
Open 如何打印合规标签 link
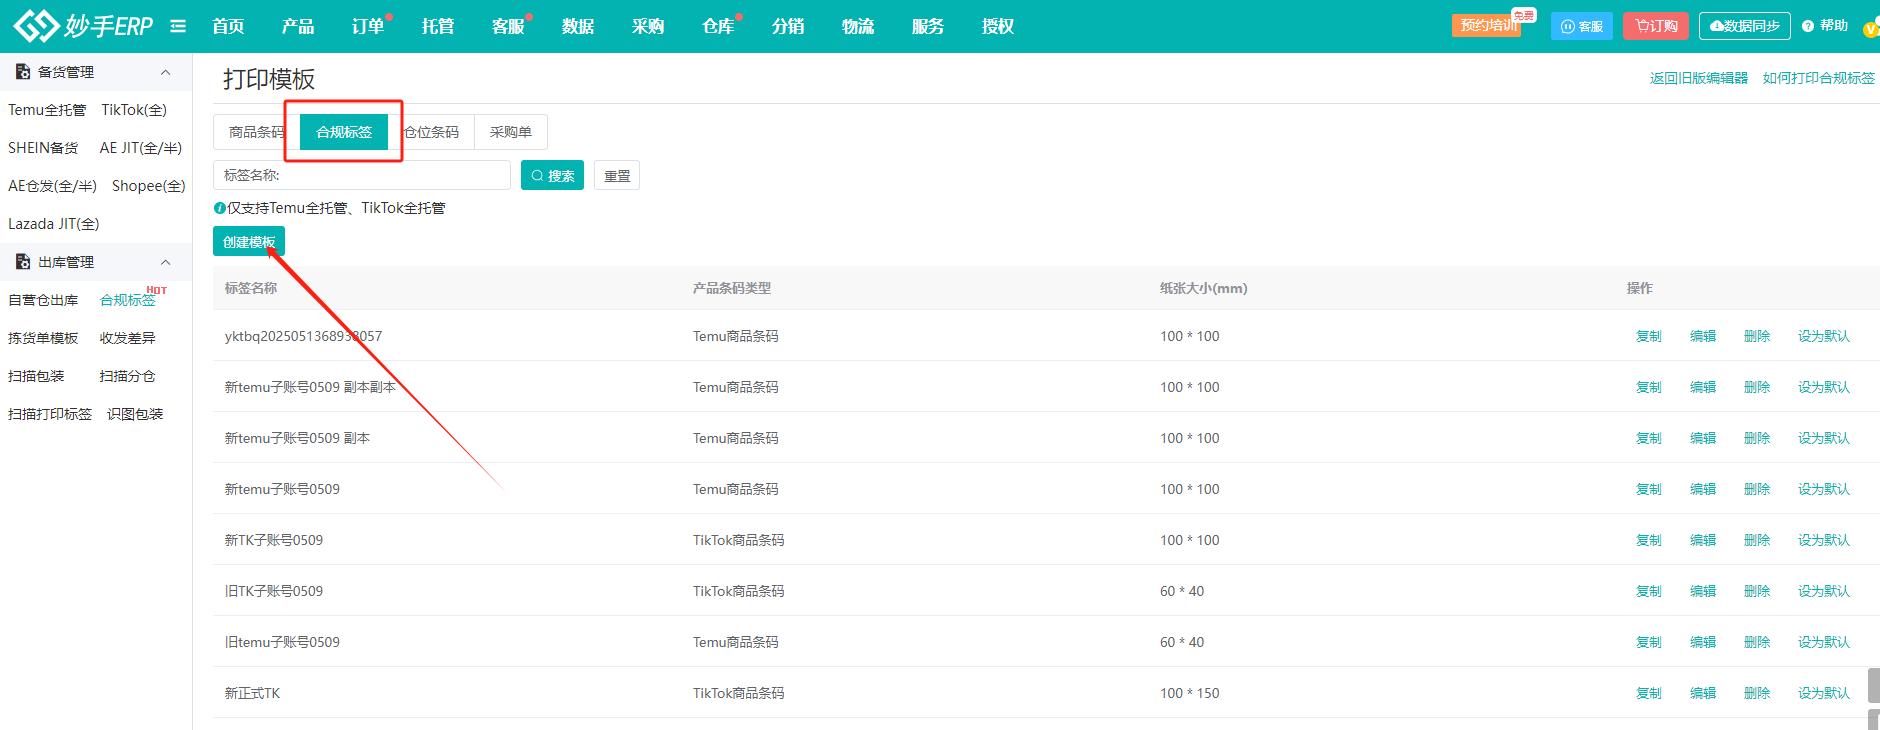click(x=1819, y=78)
